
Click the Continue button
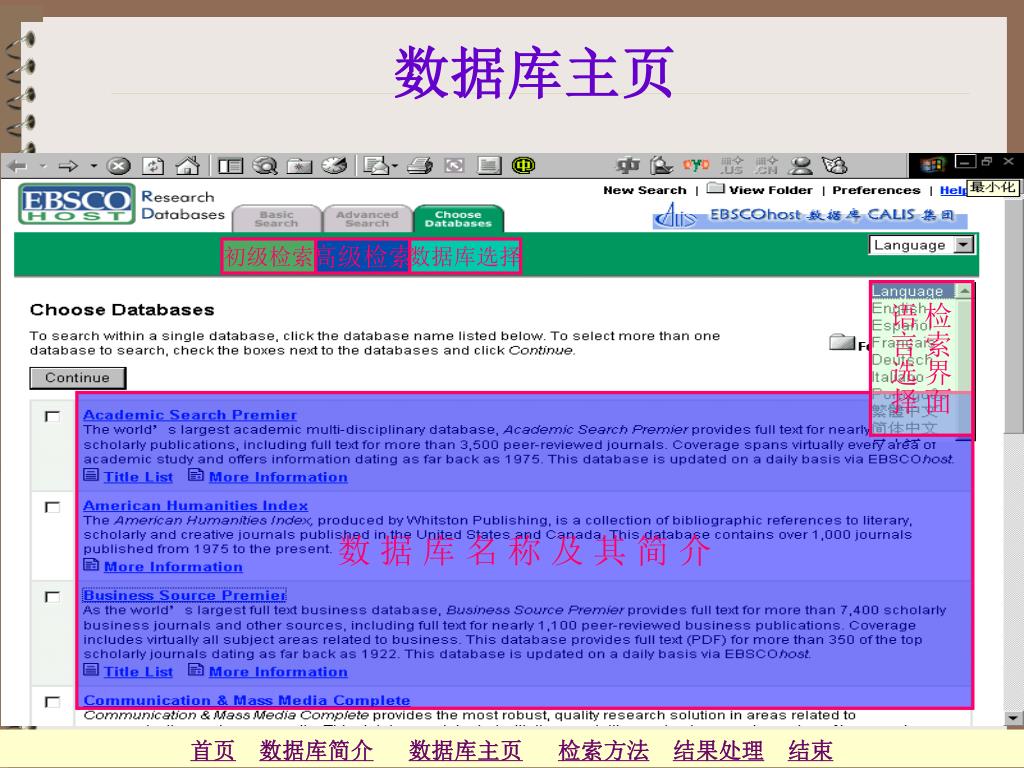click(x=78, y=378)
